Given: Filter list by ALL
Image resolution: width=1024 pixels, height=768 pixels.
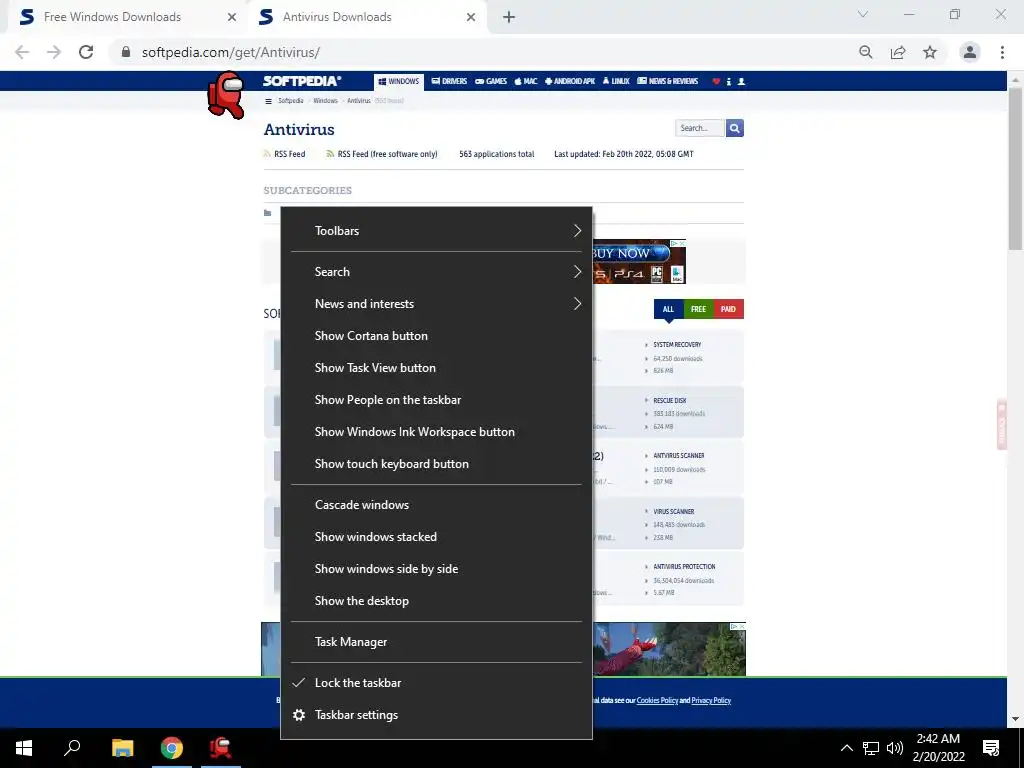Looking at the screenshot, I should point(668,309).
